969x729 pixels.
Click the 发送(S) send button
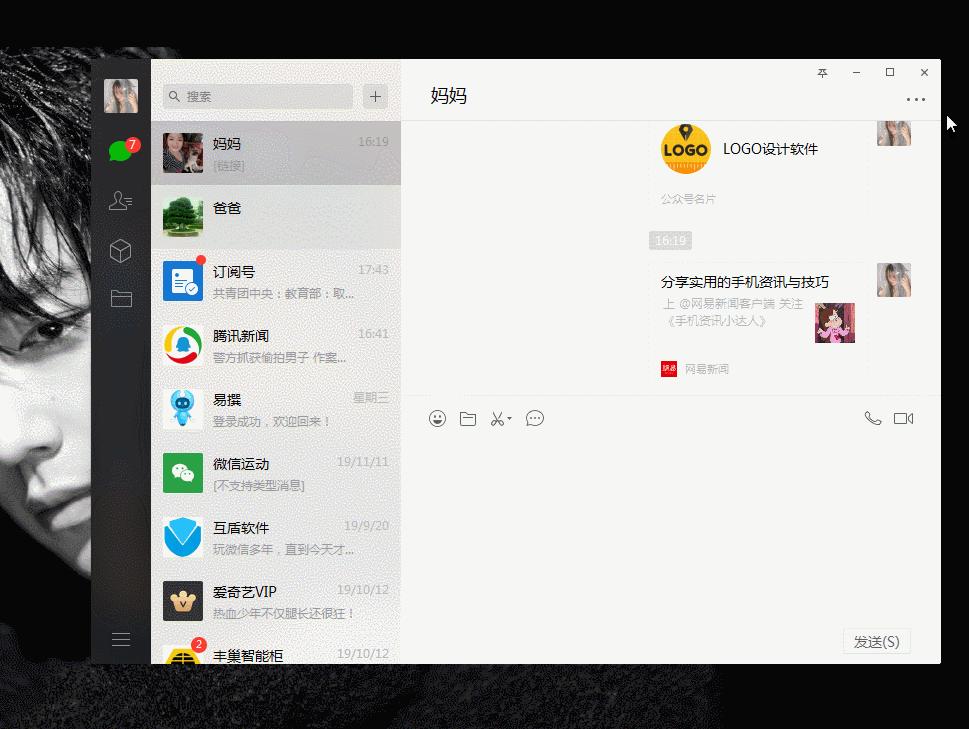[876, 641]
